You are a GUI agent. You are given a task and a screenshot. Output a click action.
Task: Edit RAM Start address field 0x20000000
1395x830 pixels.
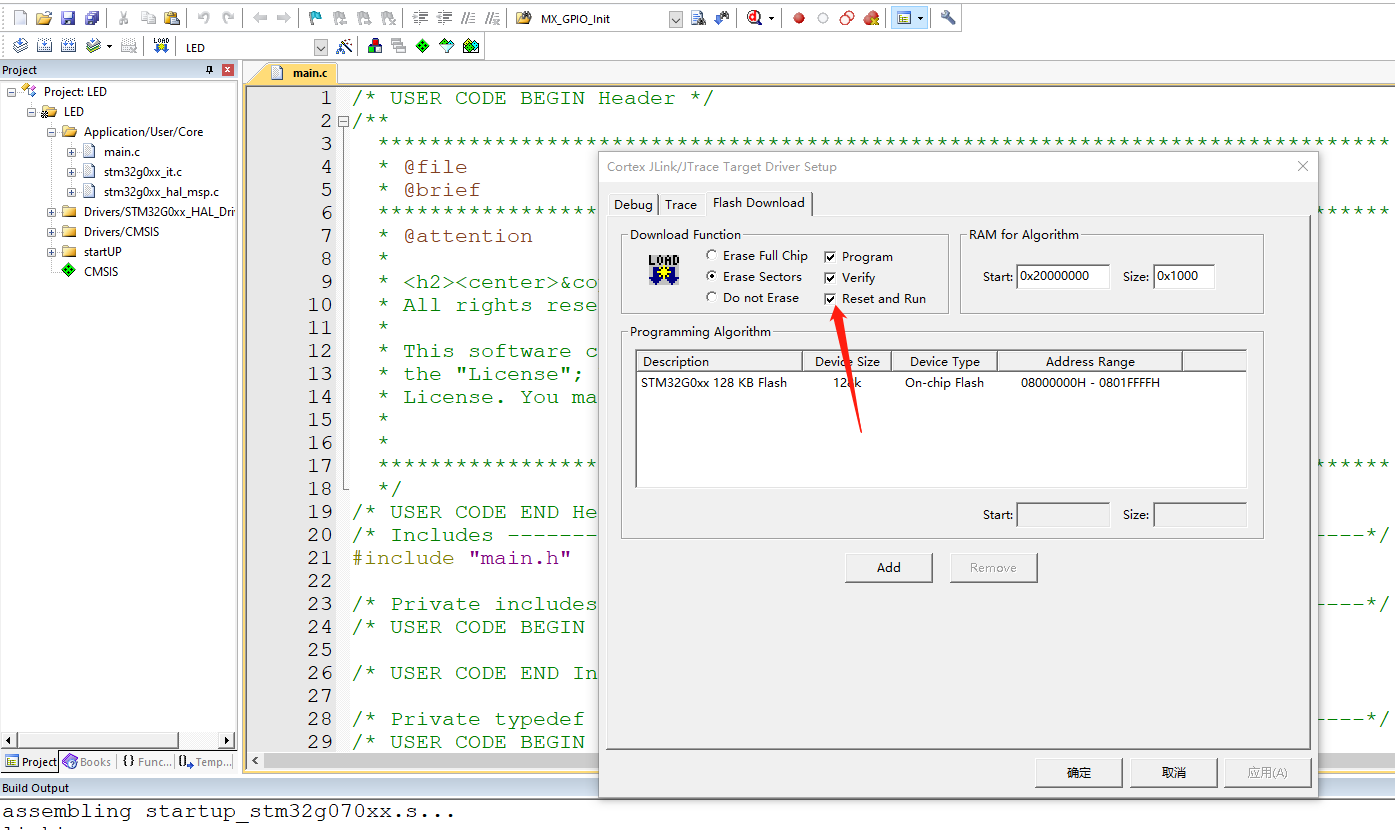click(x=1063, y=276)
